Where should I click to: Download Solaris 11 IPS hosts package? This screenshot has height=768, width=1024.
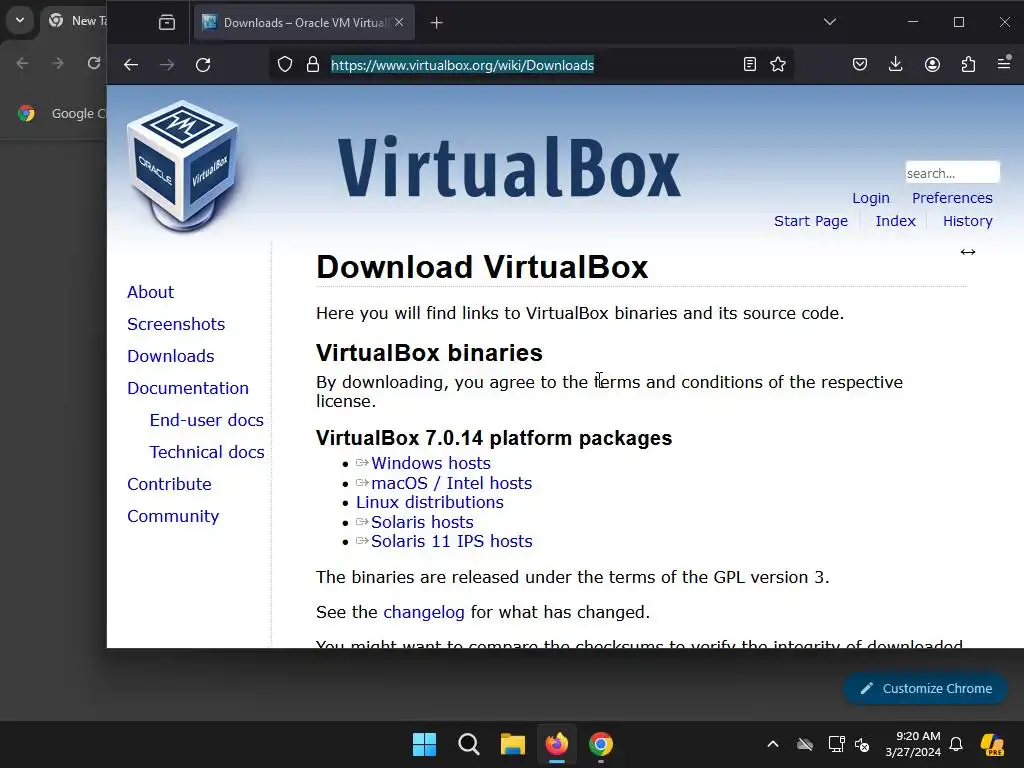(451, 541)
